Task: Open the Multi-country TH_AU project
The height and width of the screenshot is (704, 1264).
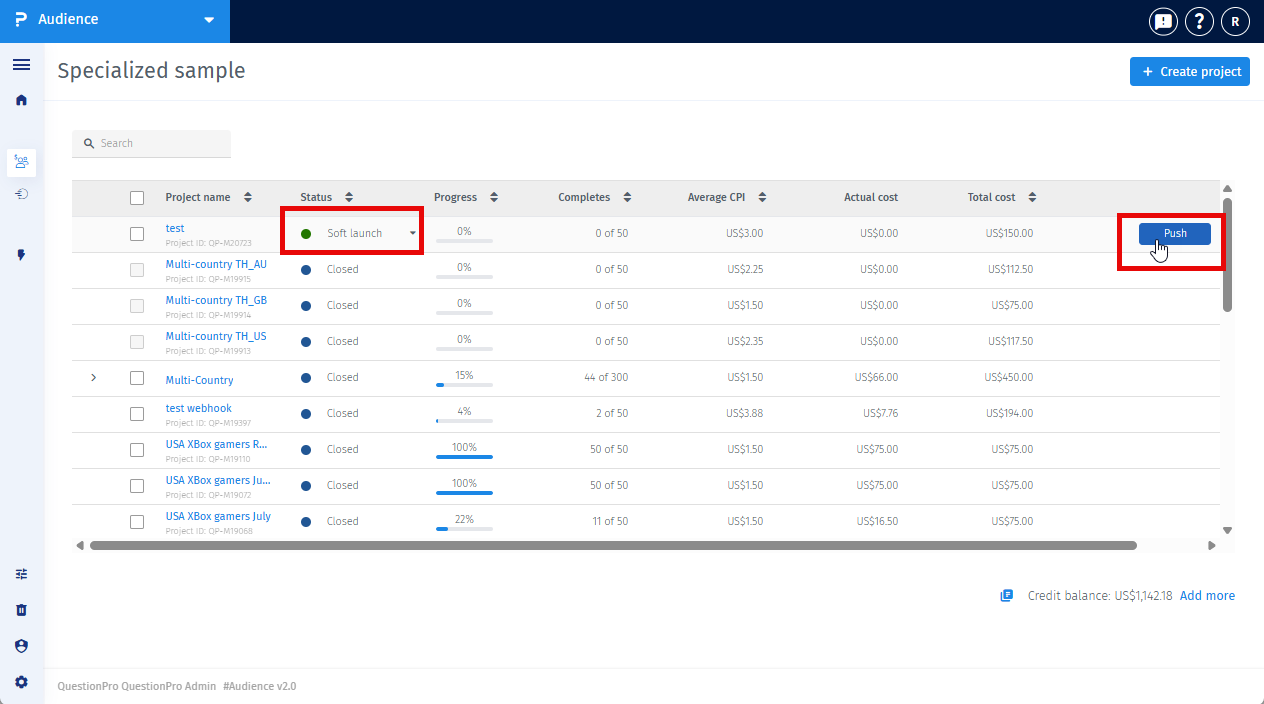Action: (216, 264)
